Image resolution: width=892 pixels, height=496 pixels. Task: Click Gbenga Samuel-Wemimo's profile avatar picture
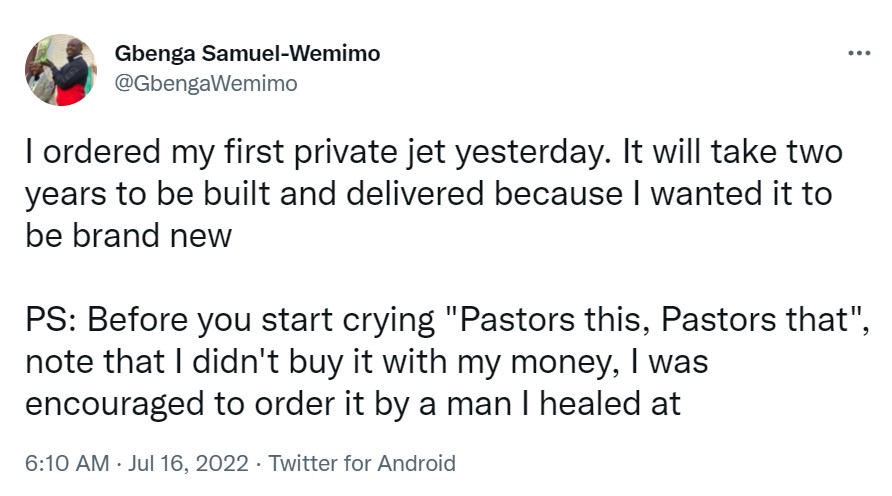coord(61,69)
